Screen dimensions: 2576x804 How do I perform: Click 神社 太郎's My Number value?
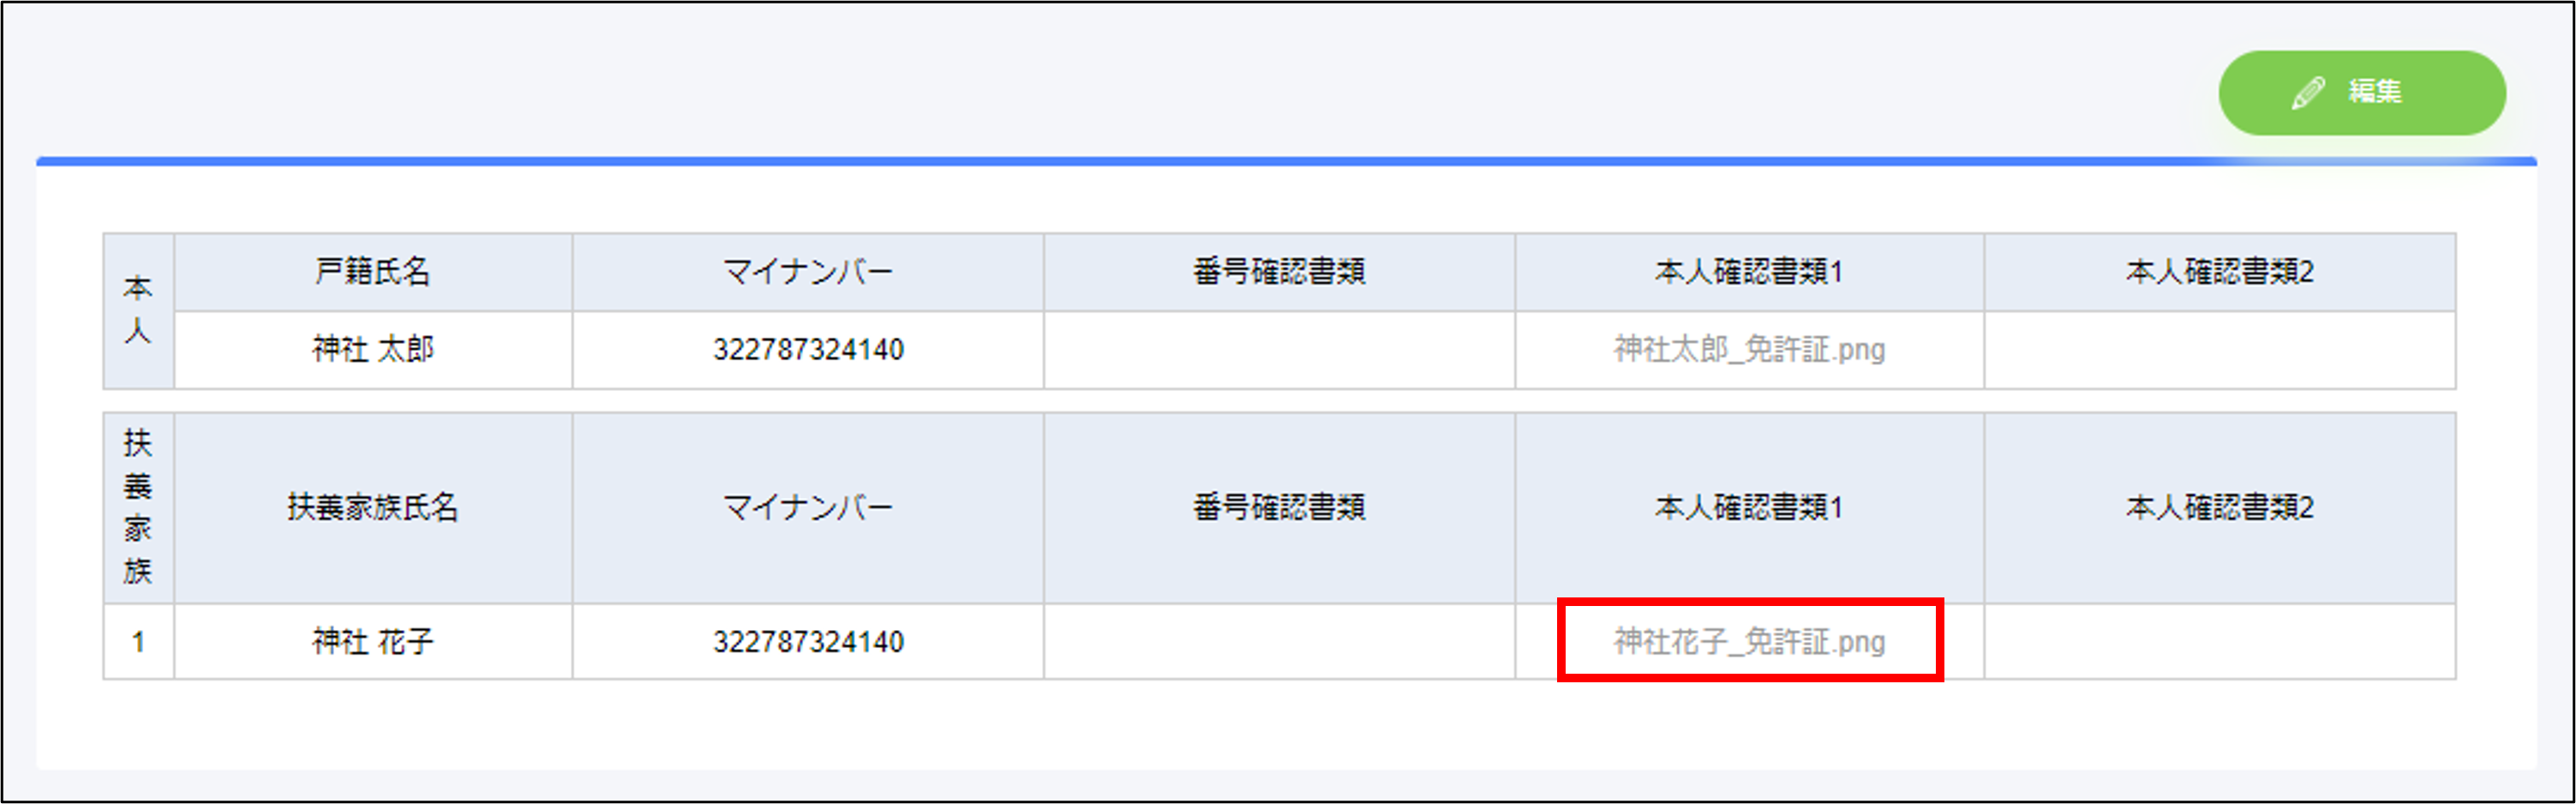(x=808, y=350)
